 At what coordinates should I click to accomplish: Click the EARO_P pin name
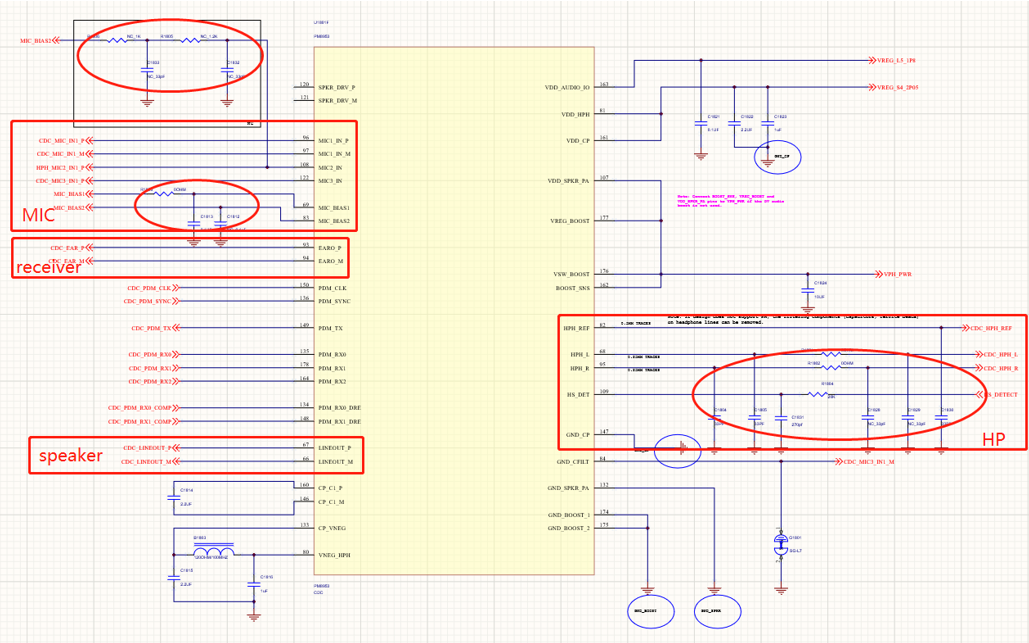click(x=329, y=248)
